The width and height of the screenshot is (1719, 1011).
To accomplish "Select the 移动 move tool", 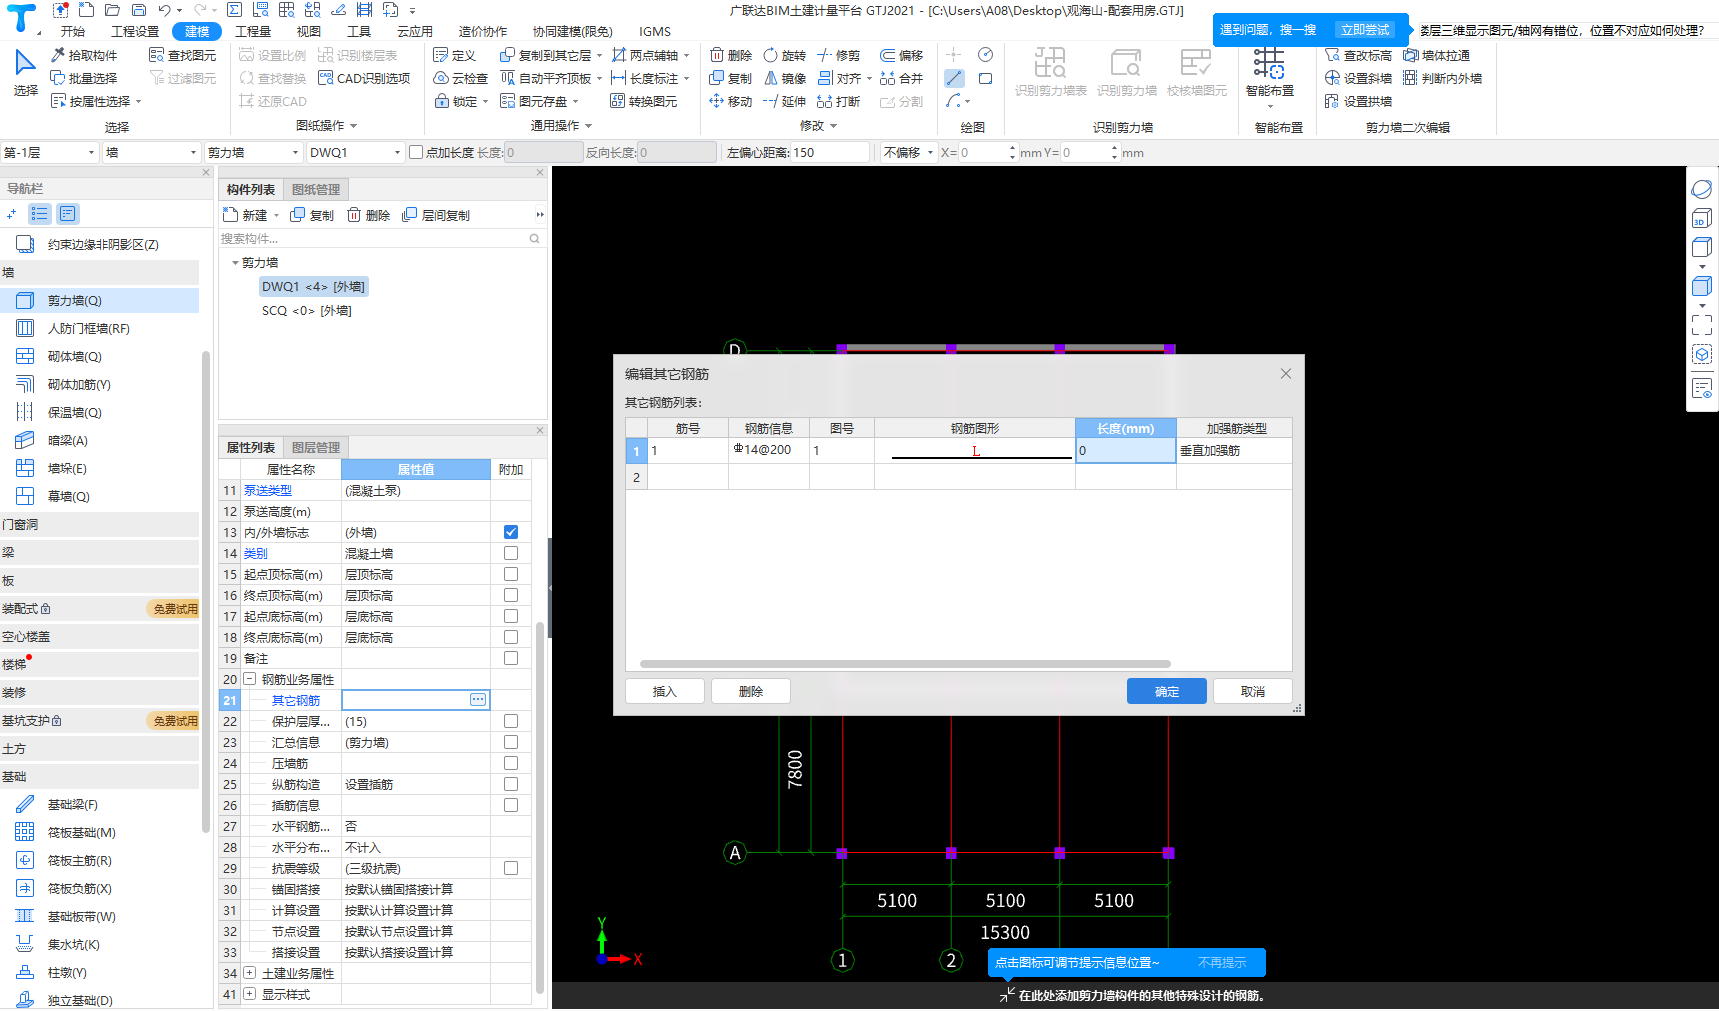I will click(731, 101).
